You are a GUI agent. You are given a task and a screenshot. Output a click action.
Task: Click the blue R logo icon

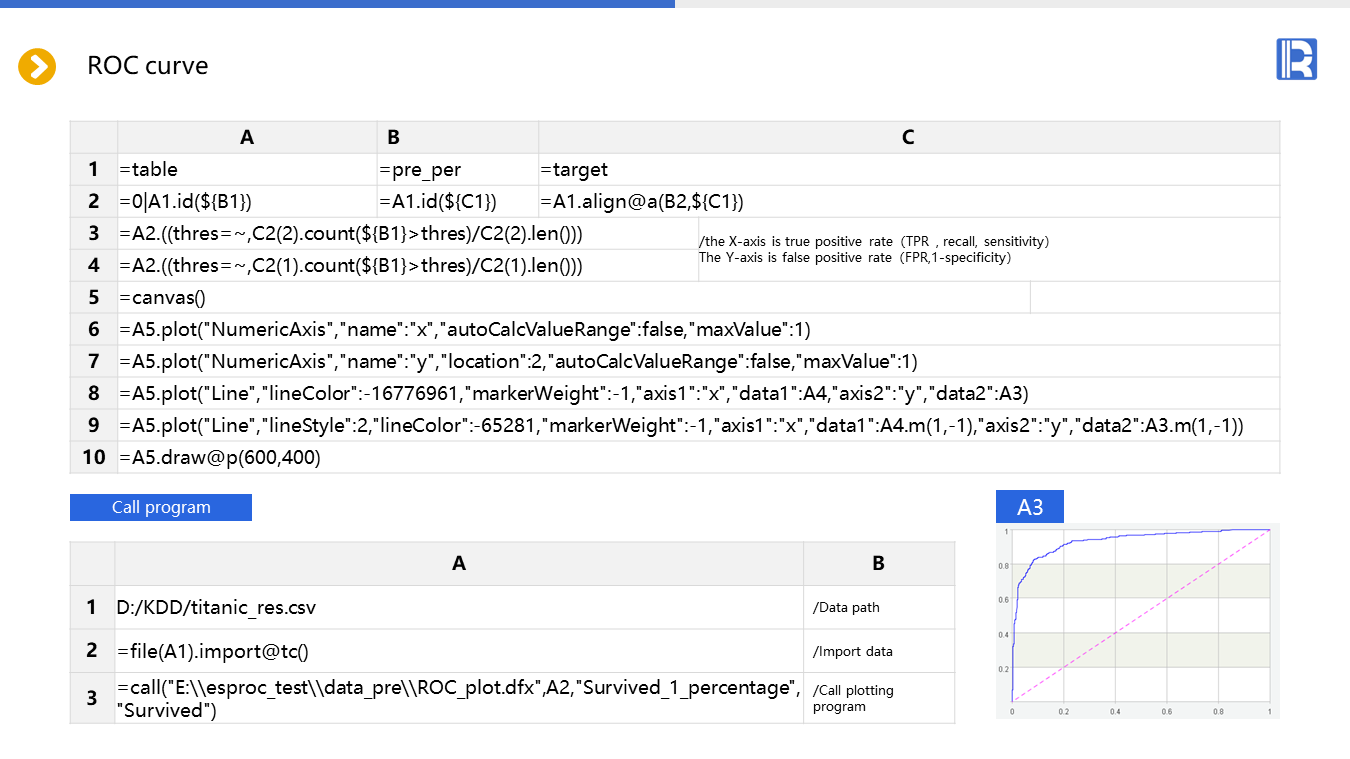point(1296,59)
